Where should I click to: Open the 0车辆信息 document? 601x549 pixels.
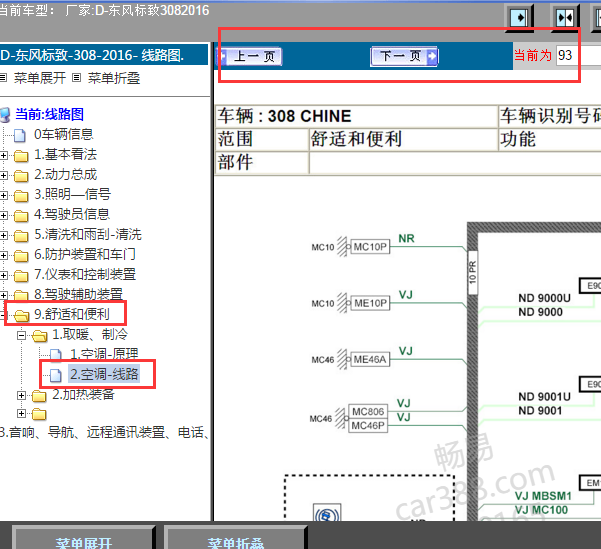point(63,134)
